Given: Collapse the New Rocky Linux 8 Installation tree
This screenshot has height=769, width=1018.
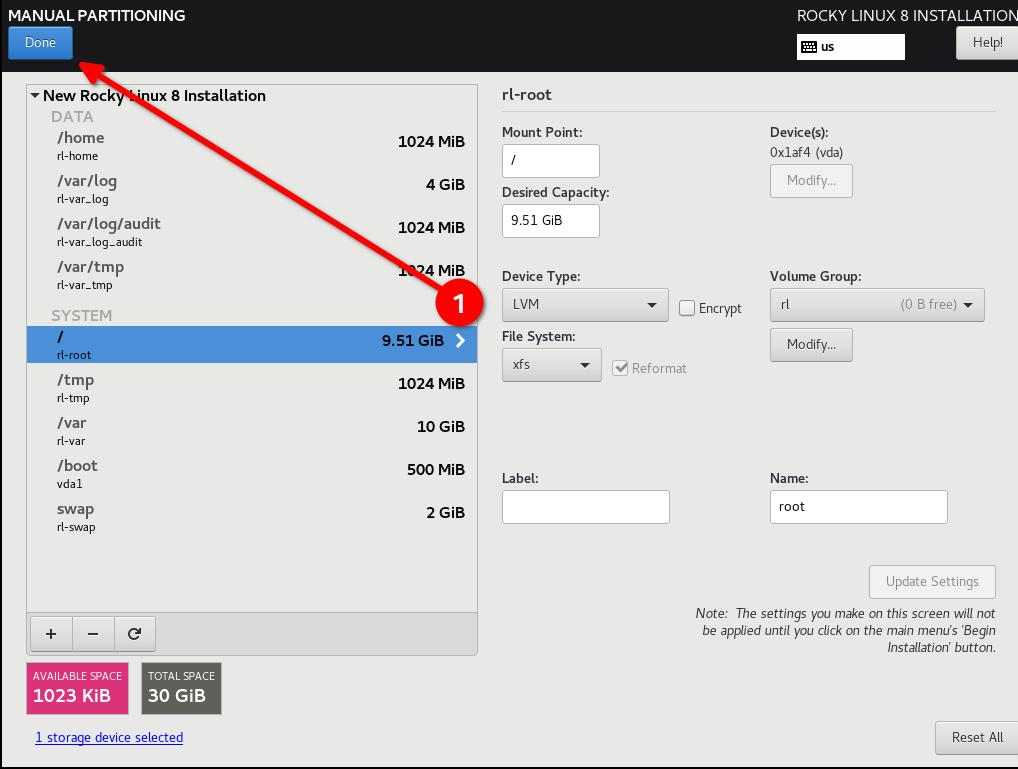Looking at the screenshot, I should (x=35, y=96).
